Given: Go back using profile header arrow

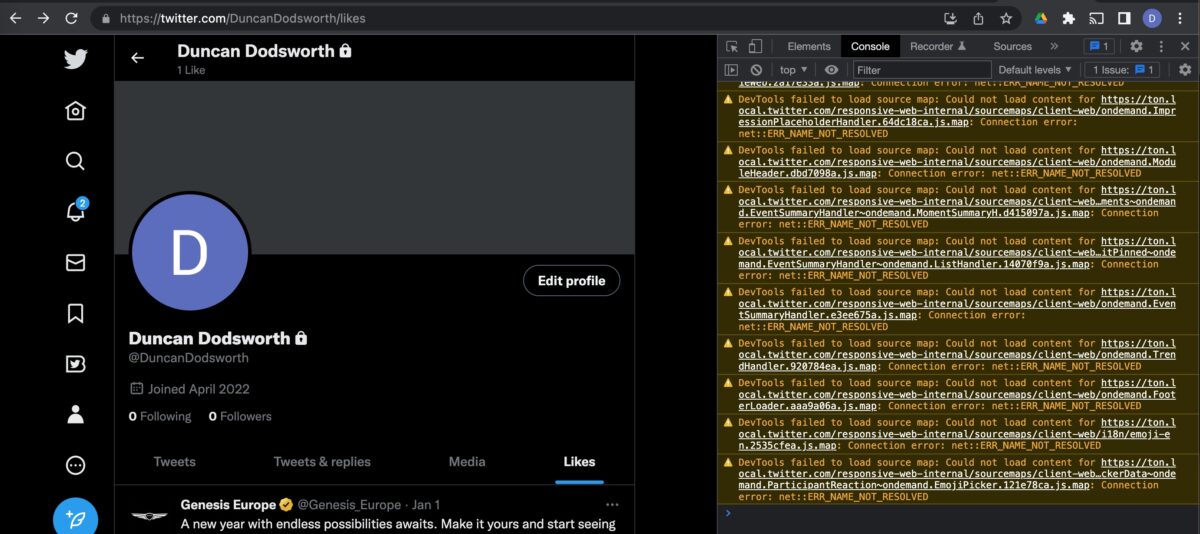Looking at the screenshot, I should coord(138,58).
